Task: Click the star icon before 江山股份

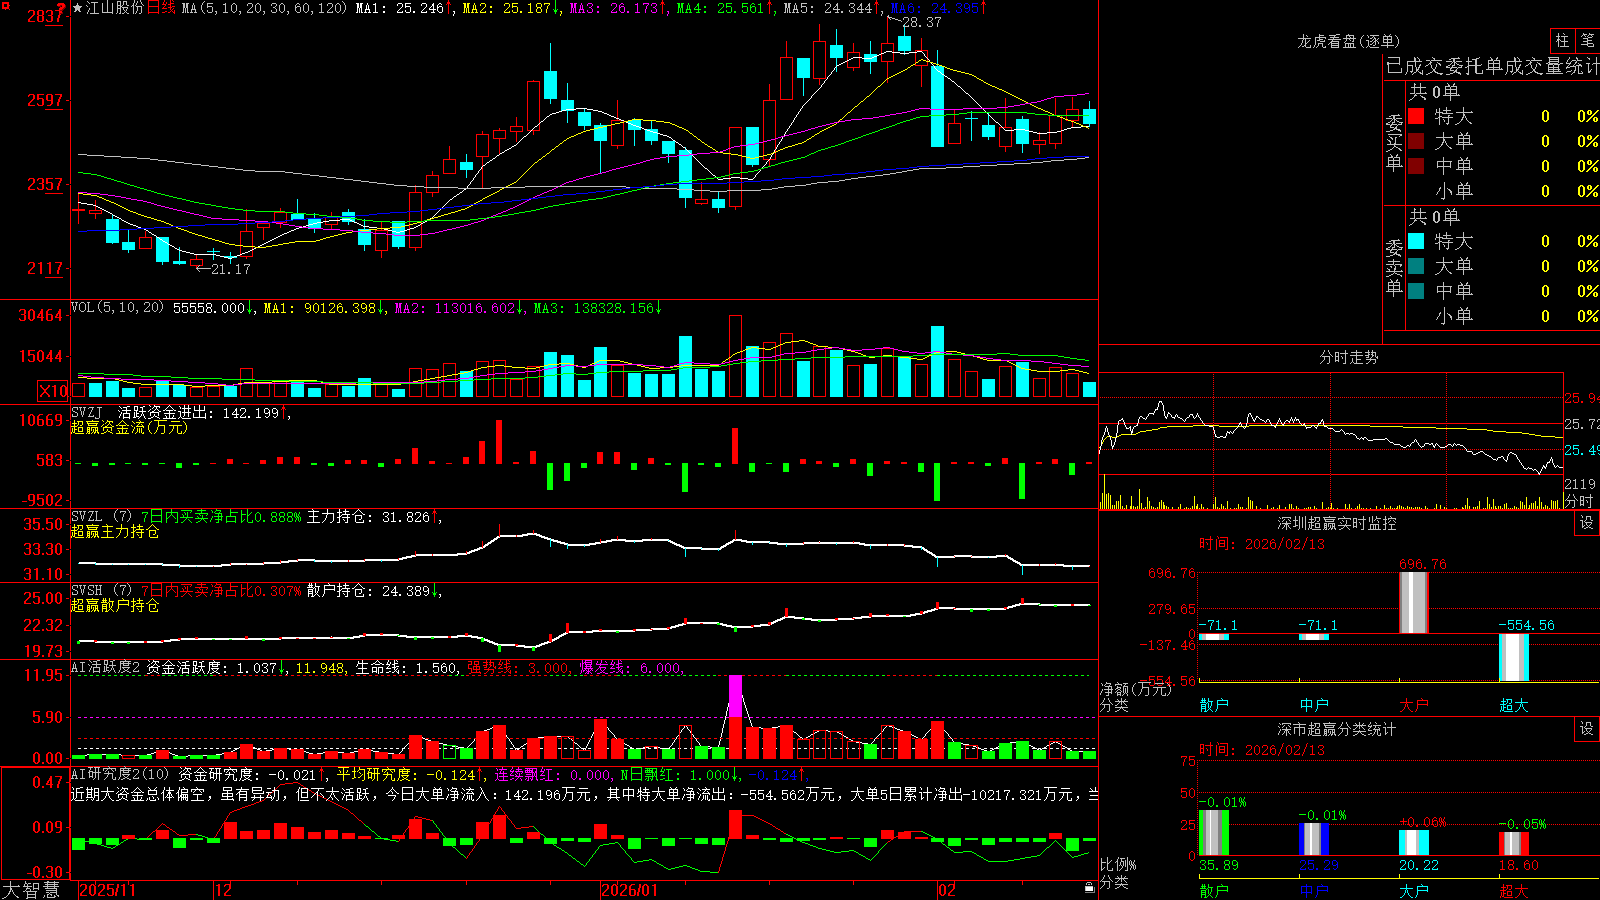Action: tap(78, 8)
